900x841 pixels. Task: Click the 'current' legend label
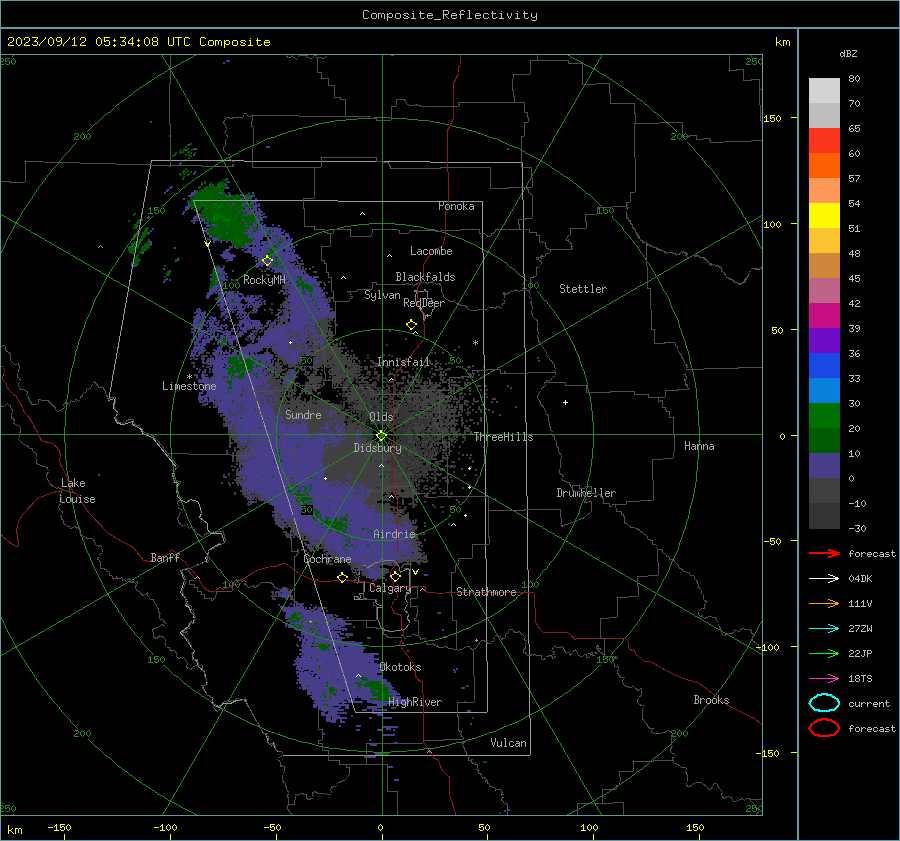tap(869, 703)
